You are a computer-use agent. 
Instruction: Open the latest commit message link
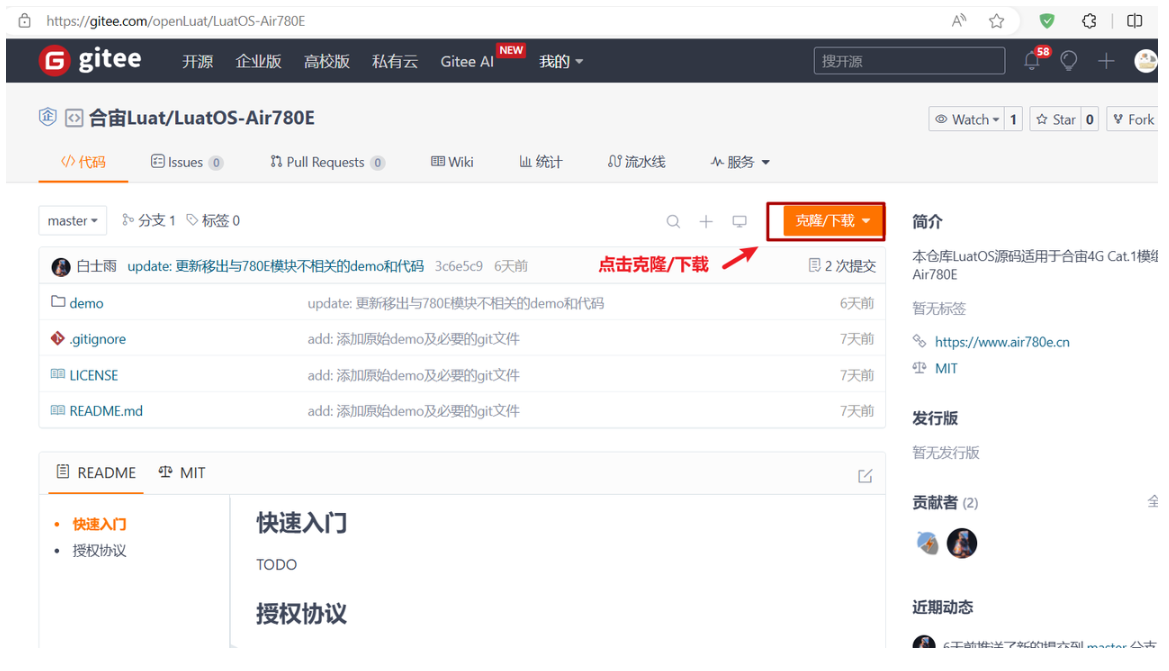pos(276,266)
